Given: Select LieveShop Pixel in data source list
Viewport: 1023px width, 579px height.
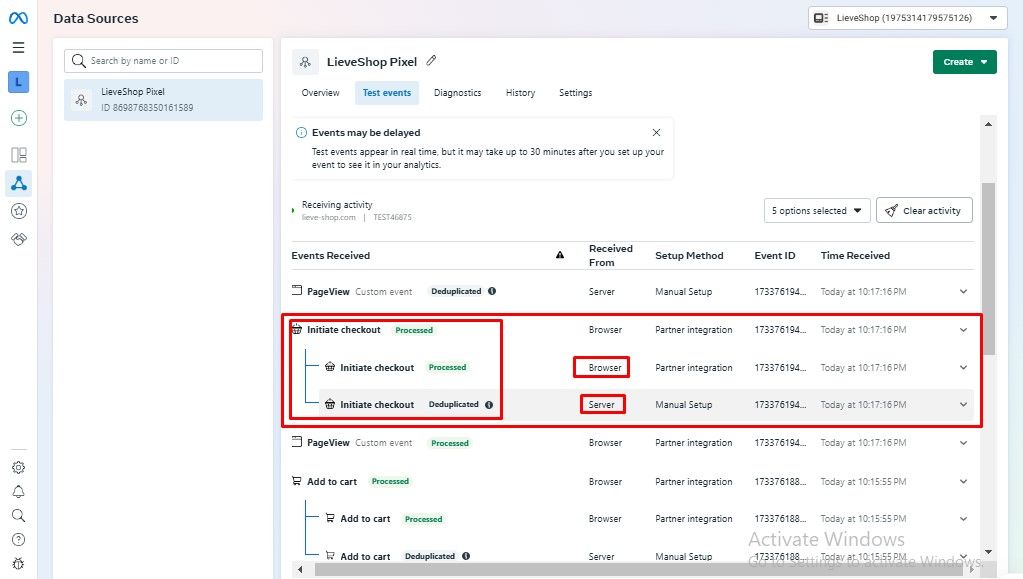Looking at the screenshot, I should click(x=164, y=100).
